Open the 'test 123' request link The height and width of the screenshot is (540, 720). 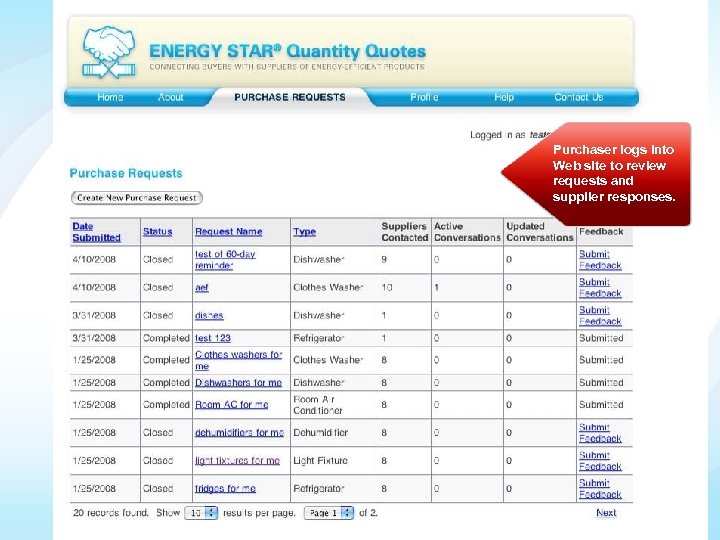pos(213,338)
